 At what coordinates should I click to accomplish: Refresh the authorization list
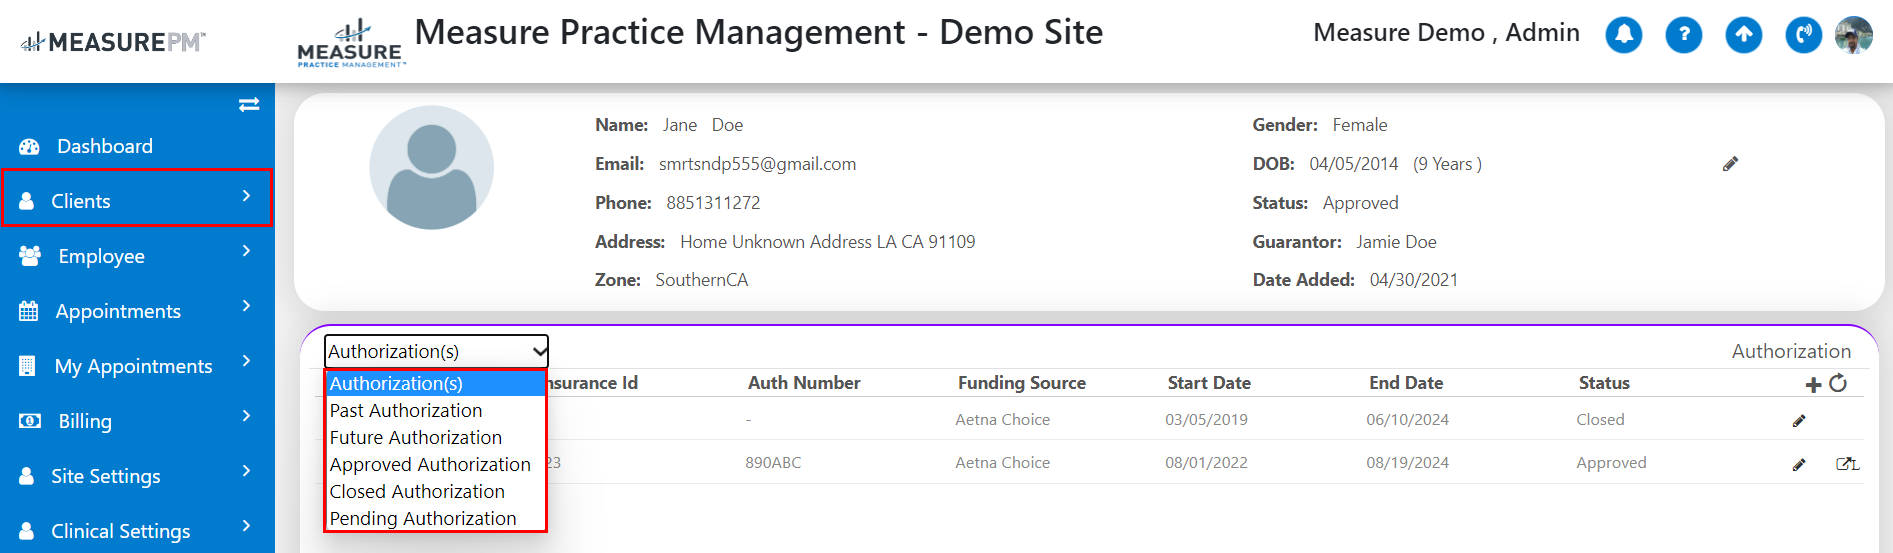[x=1838, y=383]
